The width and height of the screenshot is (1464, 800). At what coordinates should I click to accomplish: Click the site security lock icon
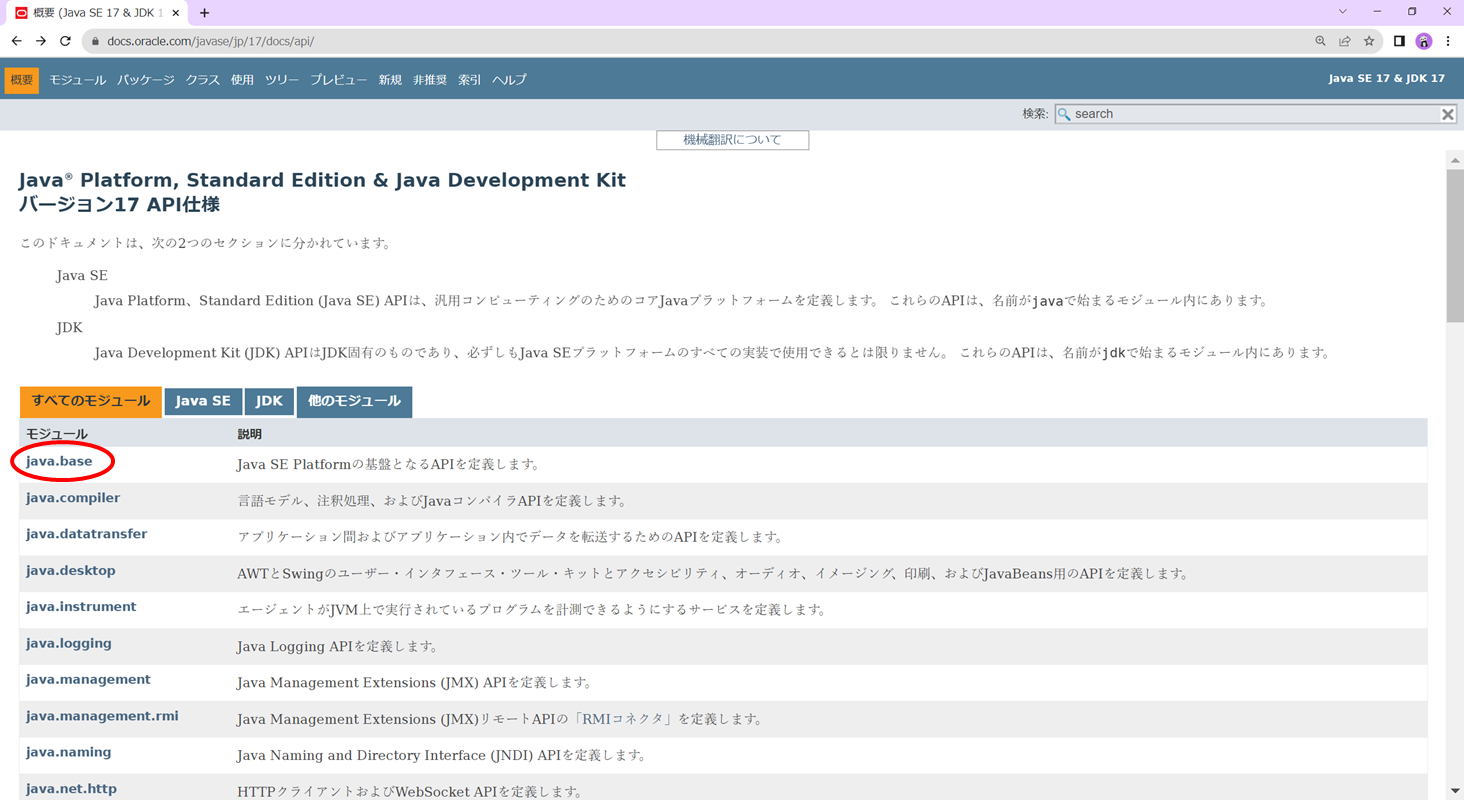click(95, 43)
